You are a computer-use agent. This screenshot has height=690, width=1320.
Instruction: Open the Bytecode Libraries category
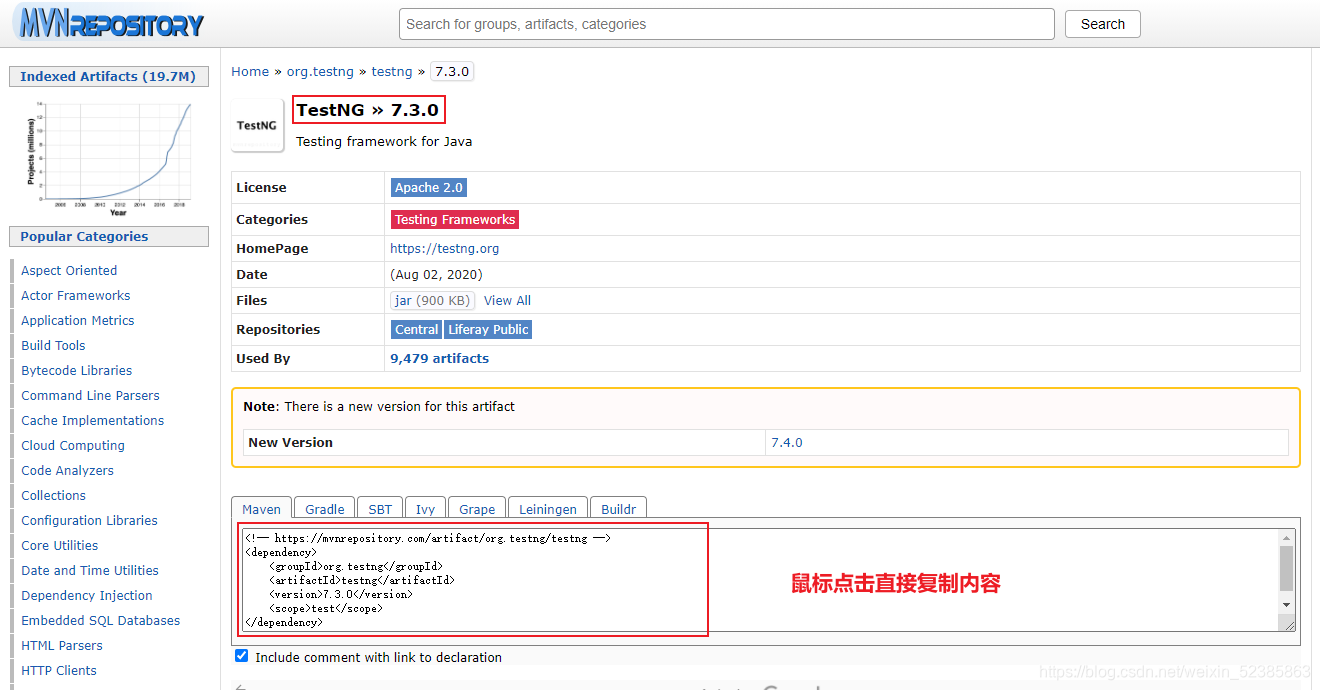point(77,370)
